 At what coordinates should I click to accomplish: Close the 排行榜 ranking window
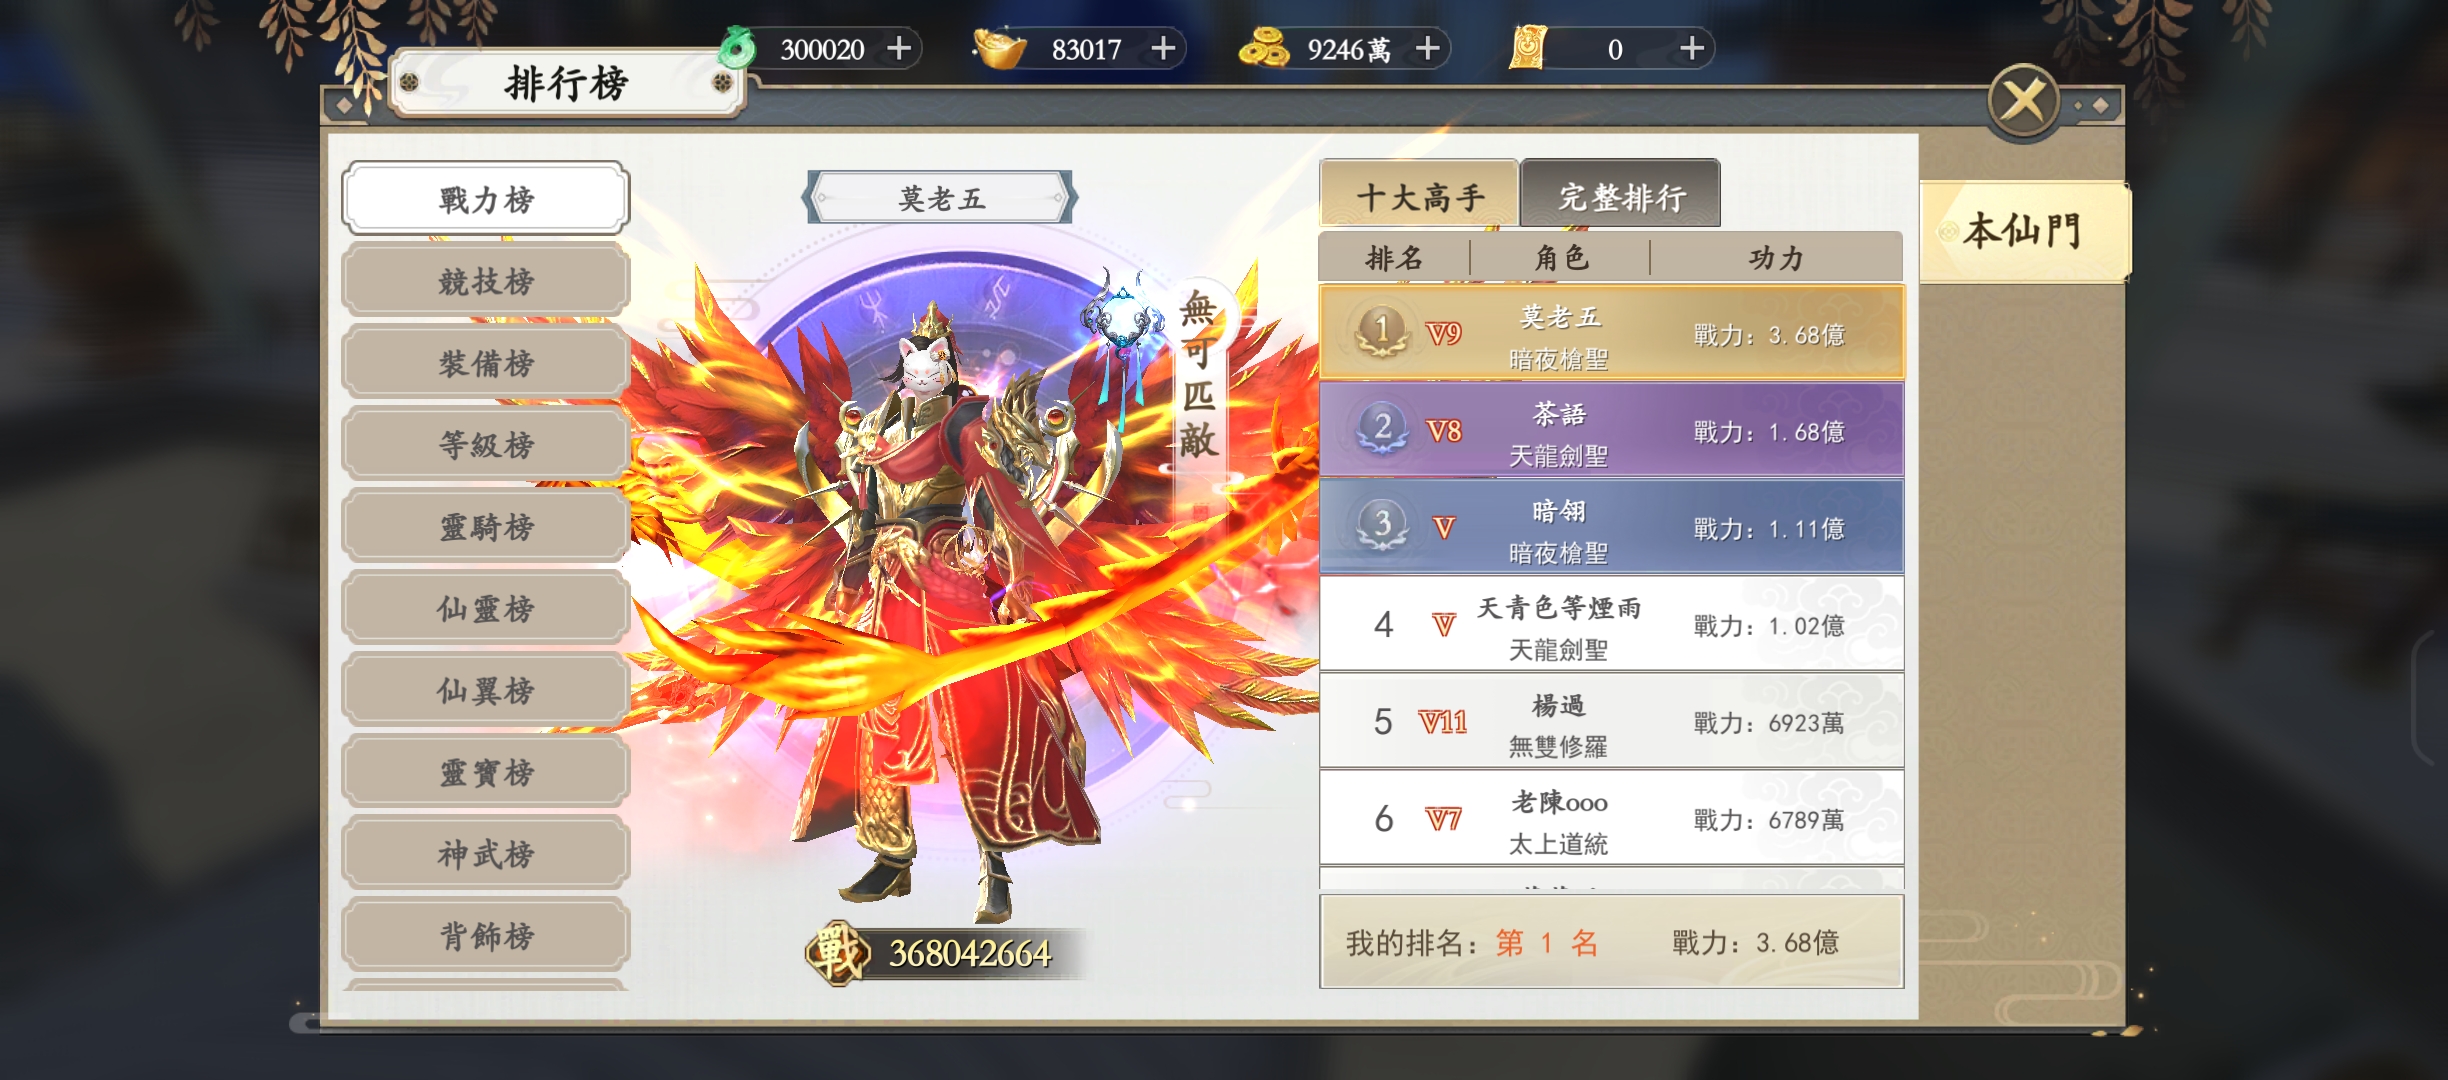(2023, 101)
